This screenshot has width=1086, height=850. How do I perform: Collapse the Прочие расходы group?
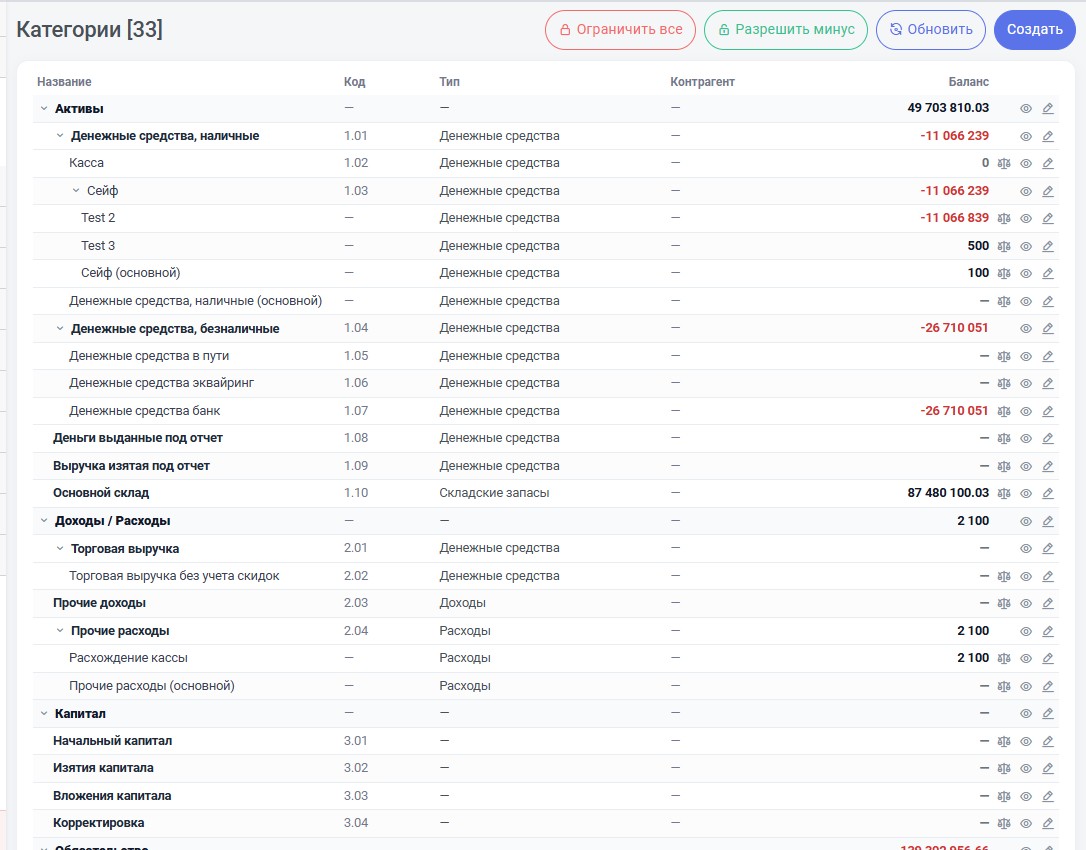tap(60, 630)
